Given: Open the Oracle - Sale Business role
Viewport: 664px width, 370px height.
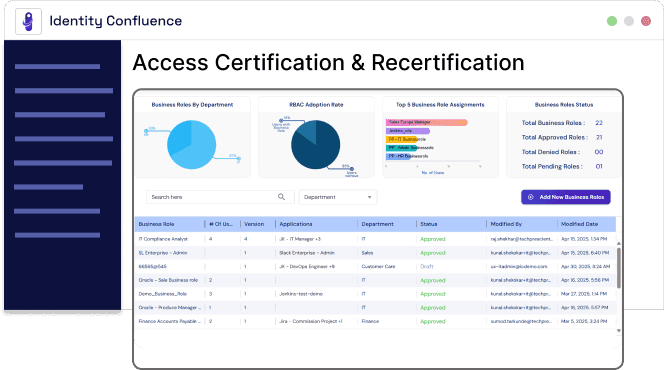Looking at the screenshot, I should point(168,280).
